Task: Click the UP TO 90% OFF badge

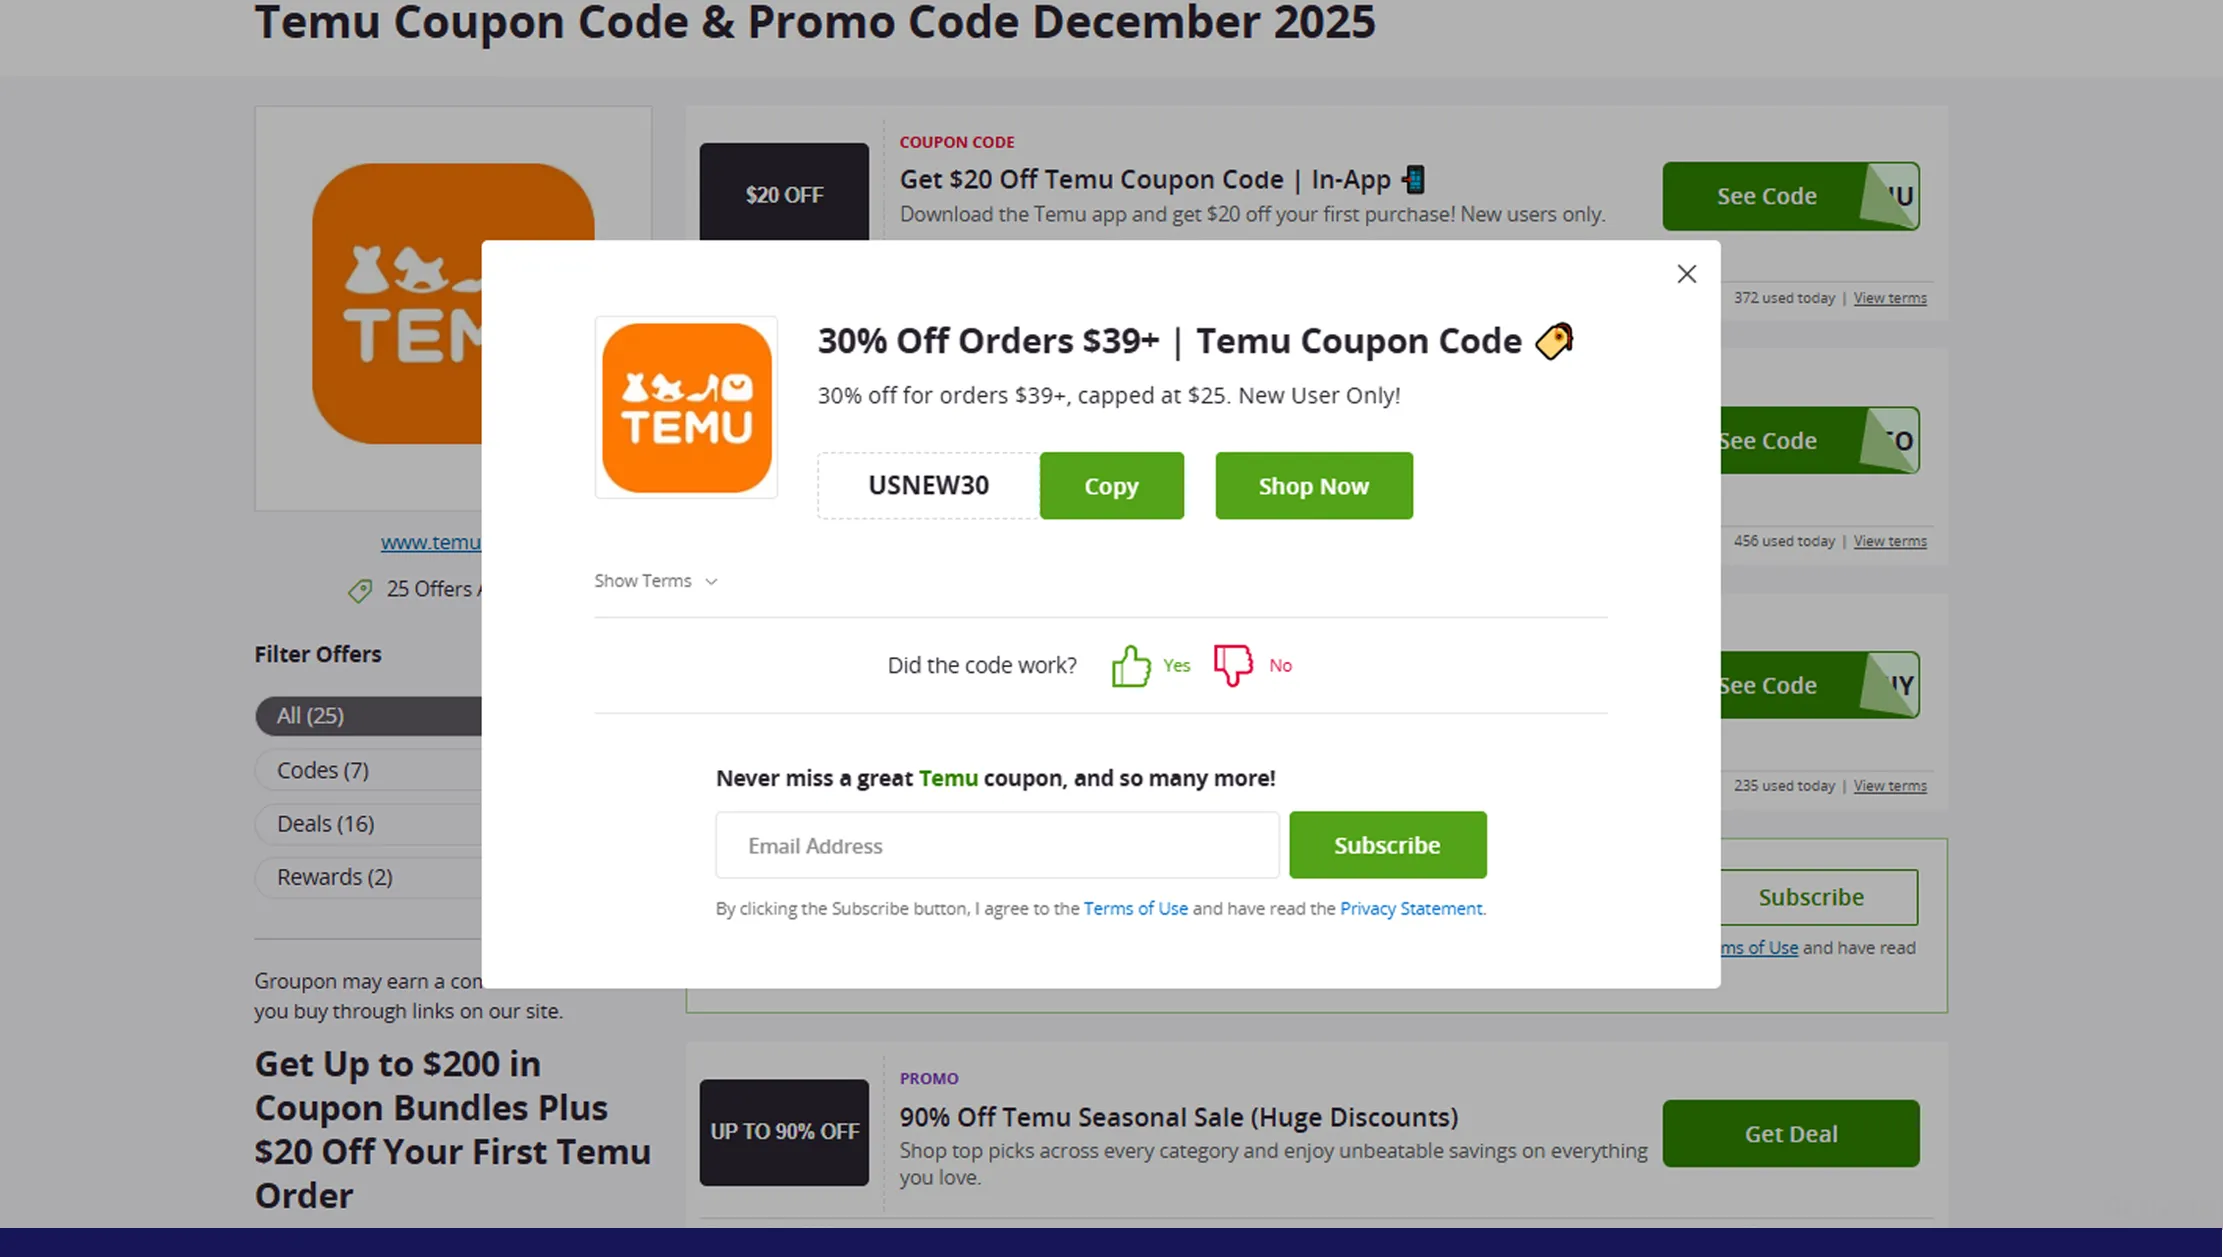Action: pos(784,1132)
